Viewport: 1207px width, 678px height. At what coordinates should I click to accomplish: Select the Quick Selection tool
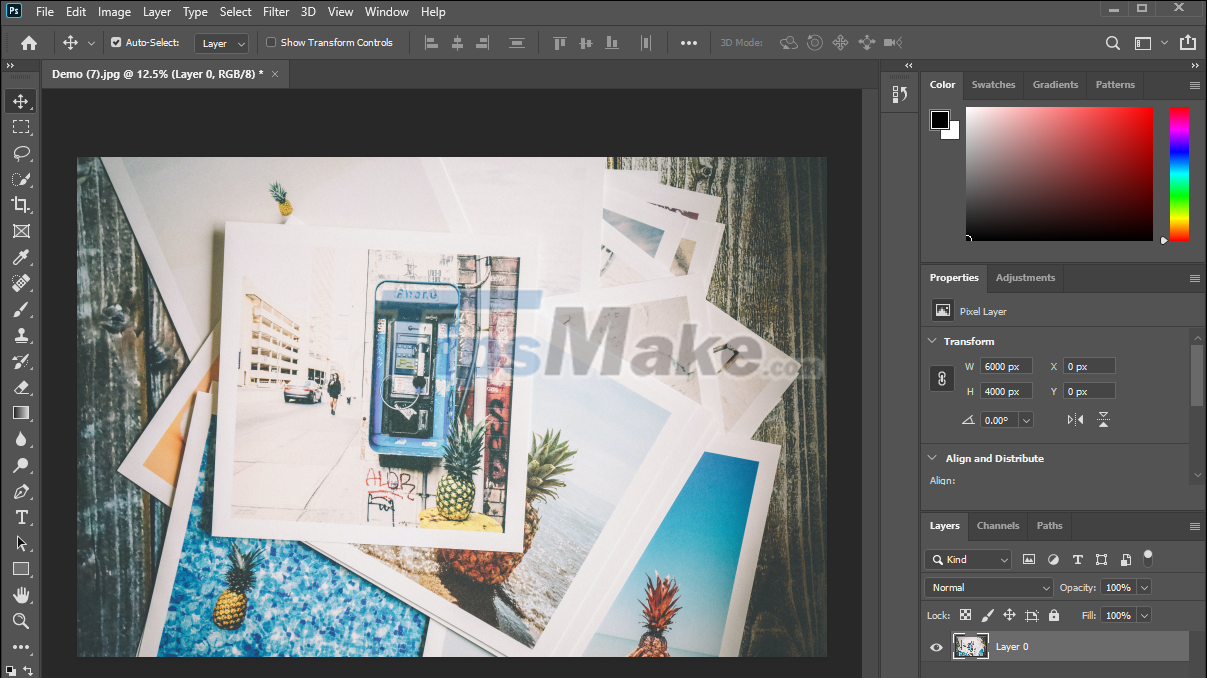[x=21, y=179]
